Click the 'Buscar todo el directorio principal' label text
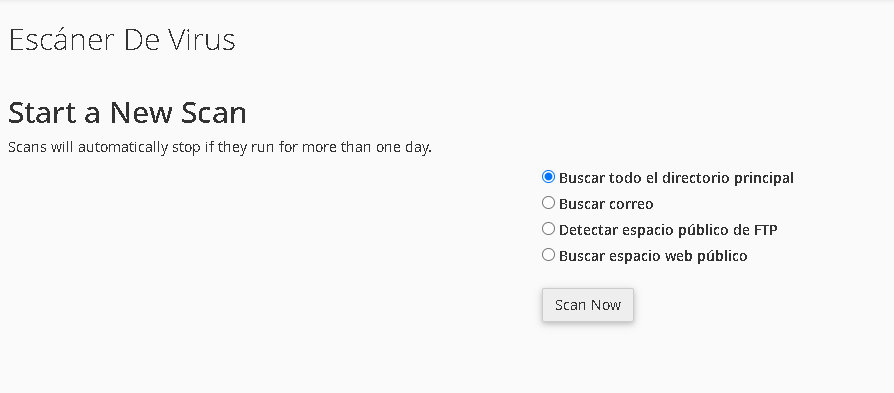 676,178
